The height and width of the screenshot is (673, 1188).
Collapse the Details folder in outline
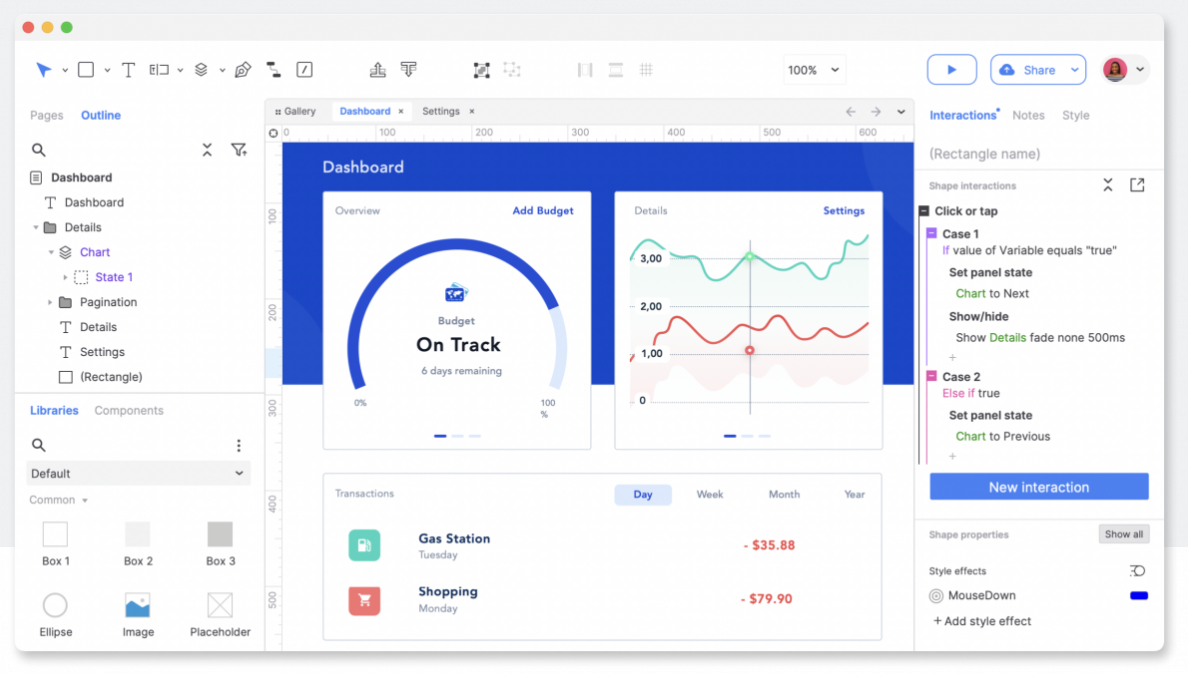pos(36,227)
